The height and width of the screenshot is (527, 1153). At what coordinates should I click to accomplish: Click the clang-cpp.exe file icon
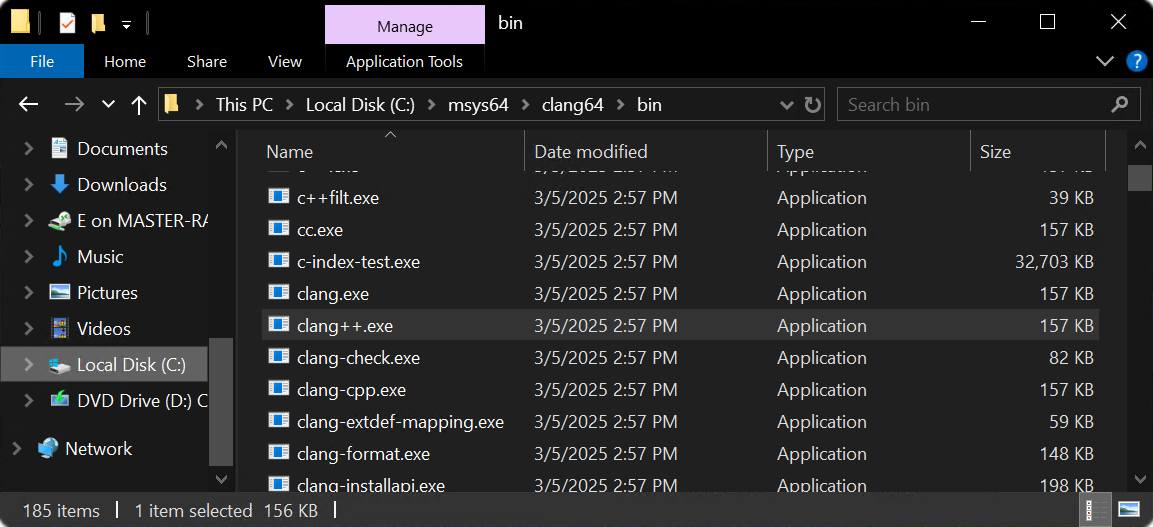coord(277,388)
